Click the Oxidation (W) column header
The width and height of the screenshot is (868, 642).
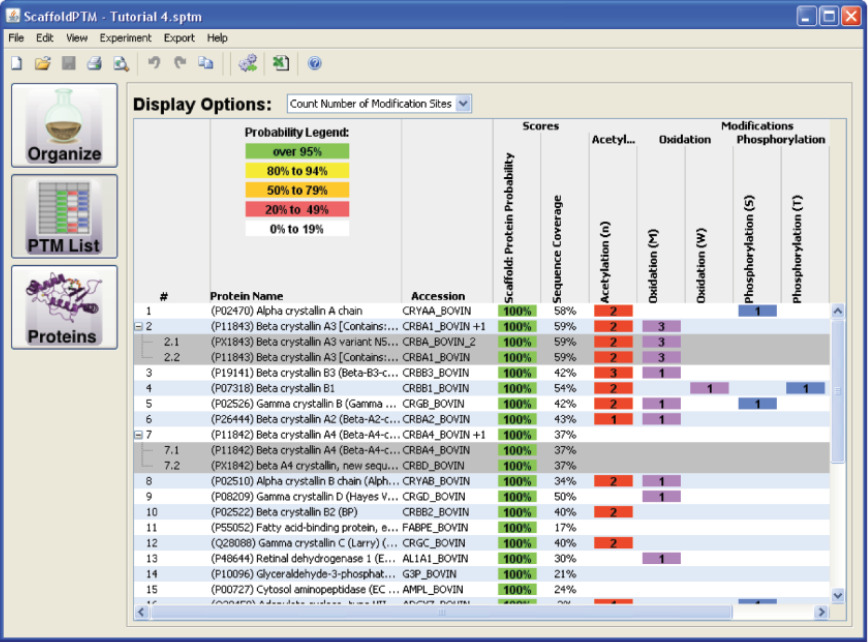701,266
